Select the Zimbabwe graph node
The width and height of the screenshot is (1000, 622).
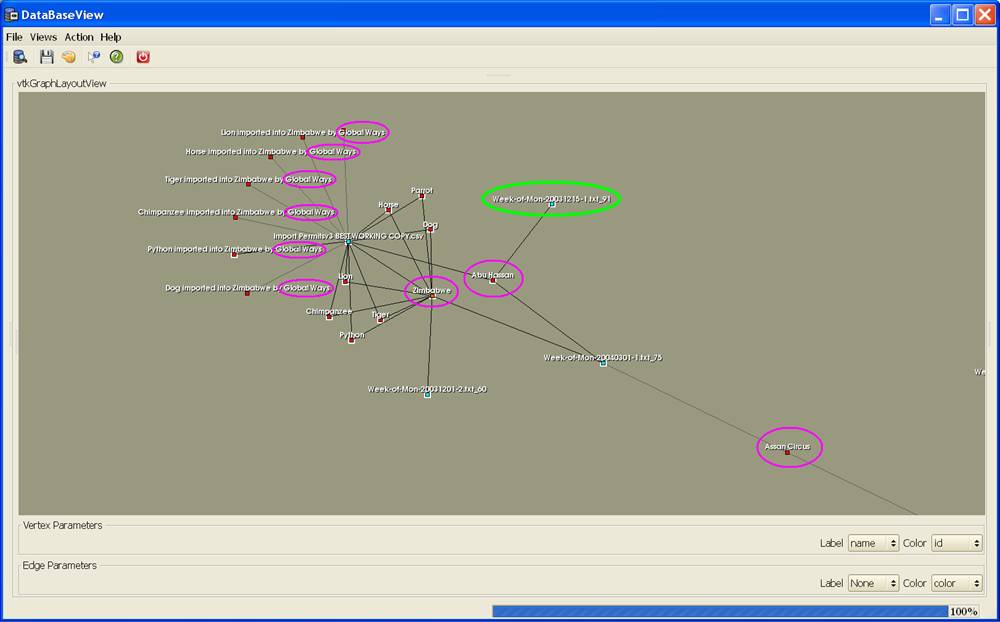pos(432,295)
